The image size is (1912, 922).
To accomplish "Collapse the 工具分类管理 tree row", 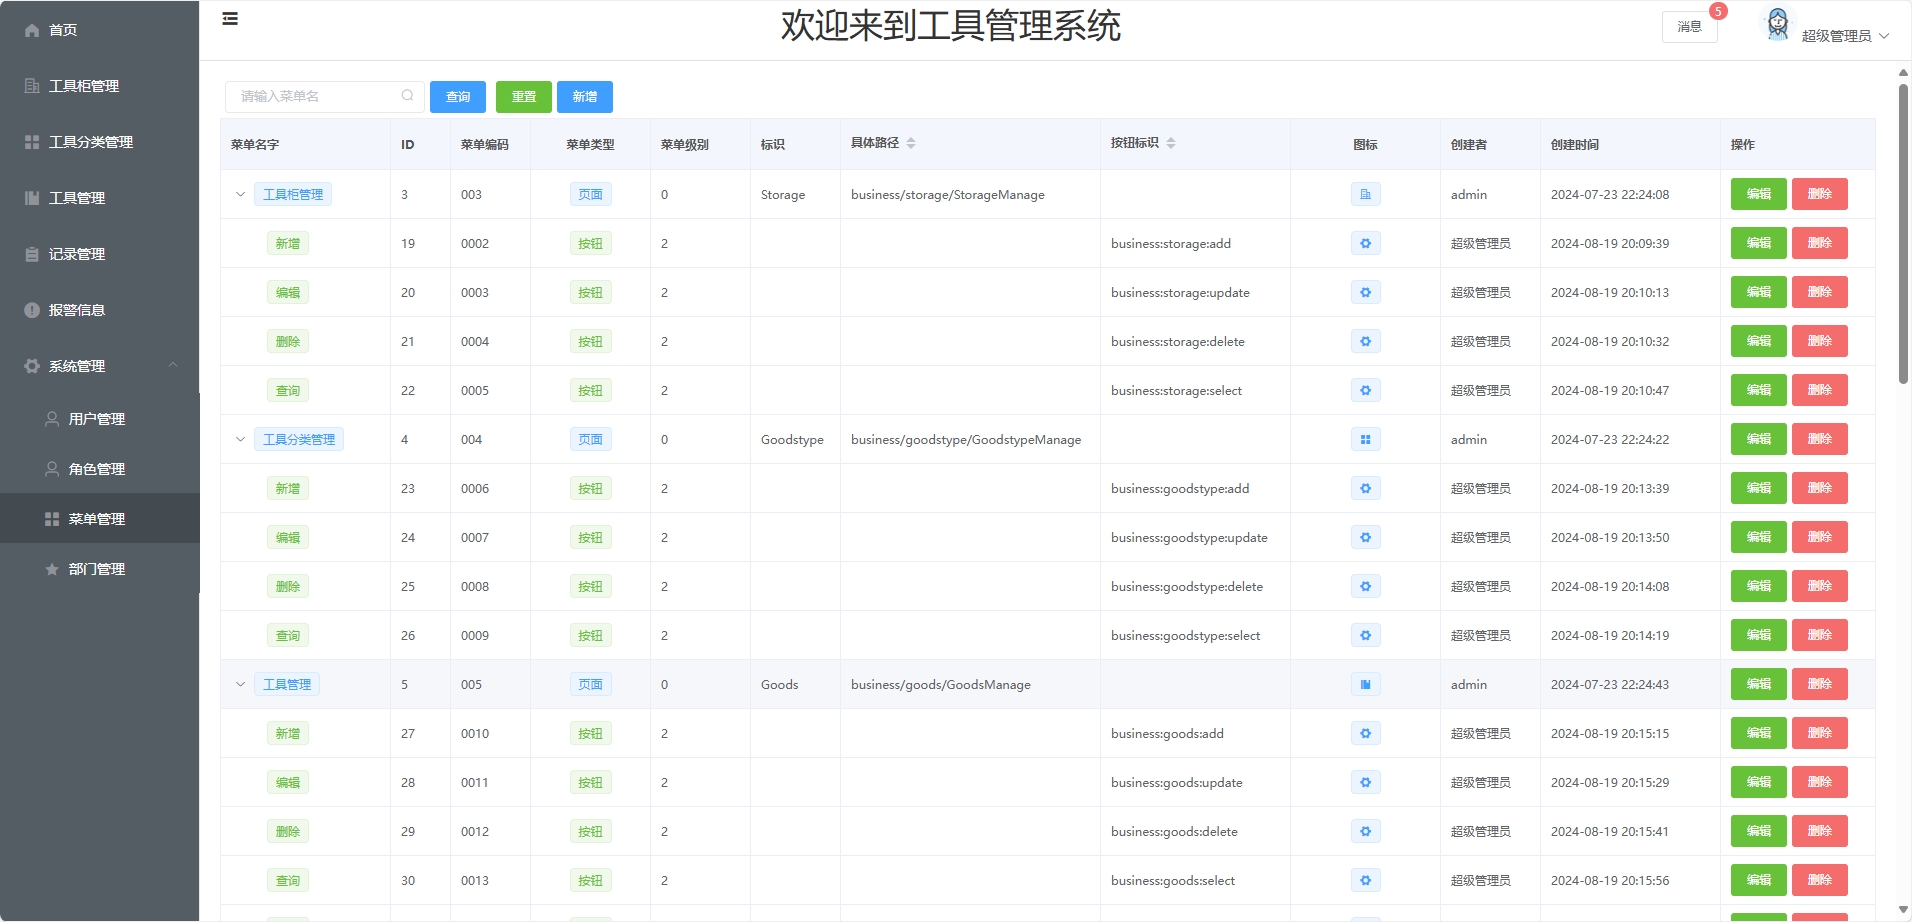I will pyautogui.click(x=240, y=440).
